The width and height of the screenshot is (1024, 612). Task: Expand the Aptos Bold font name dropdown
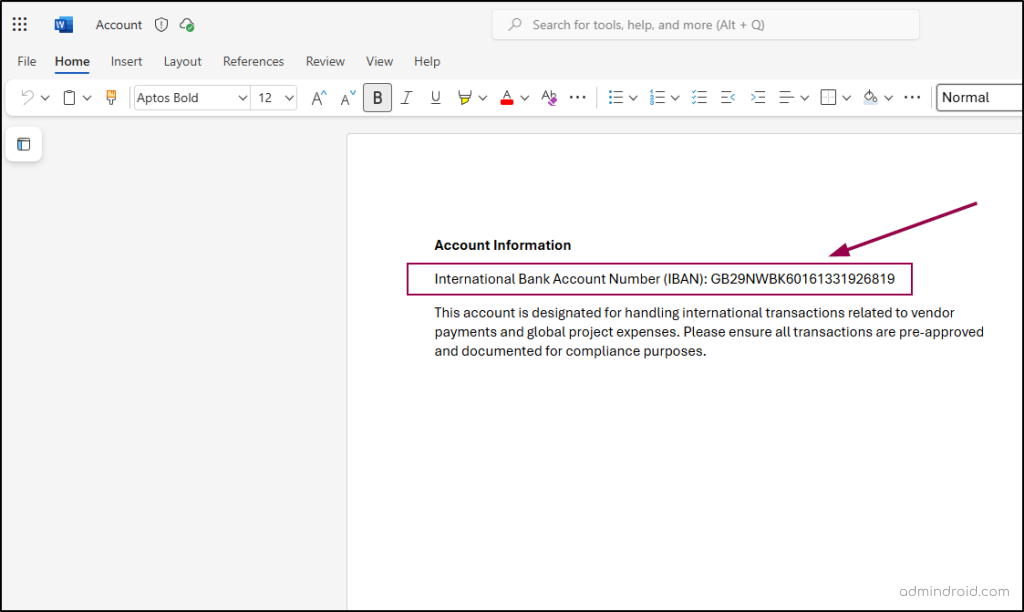tap(242, 97)
